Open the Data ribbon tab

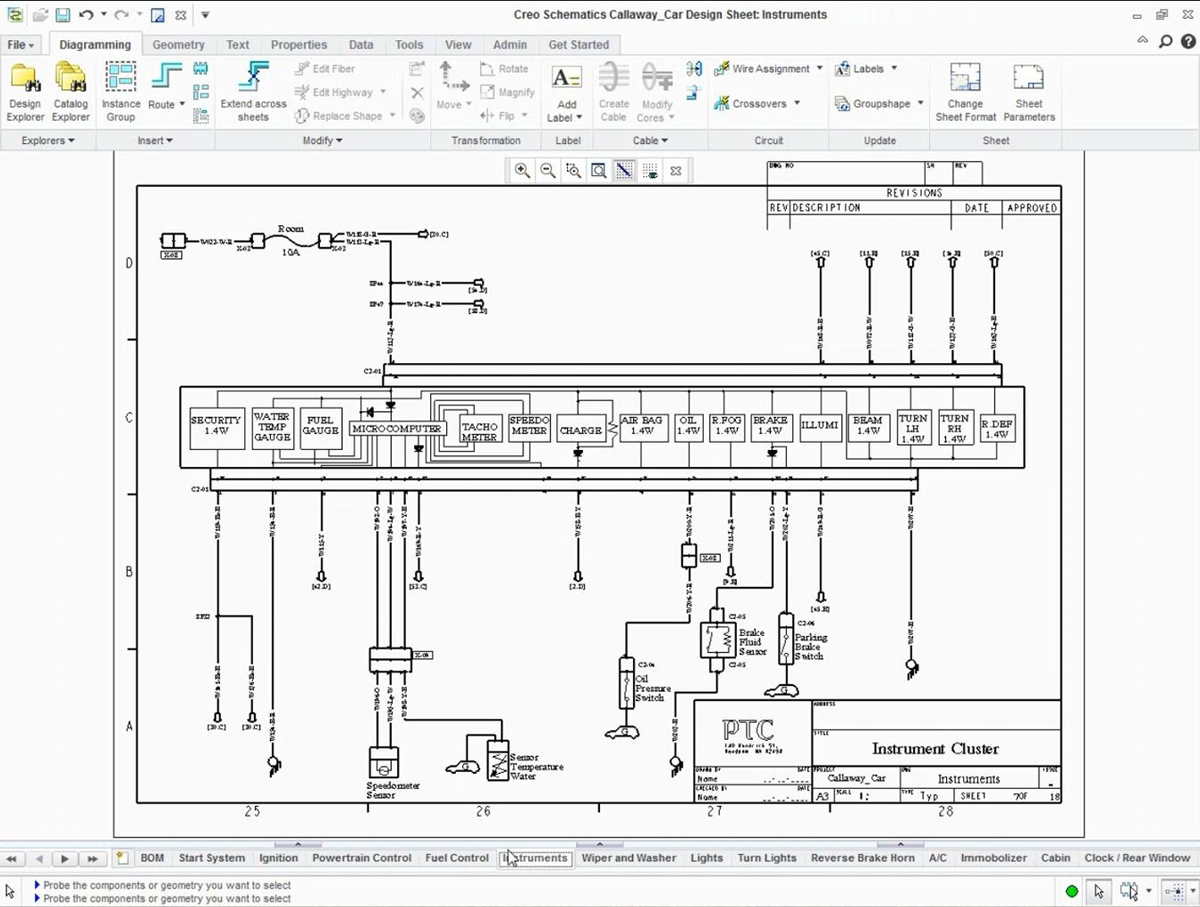[362, 45]
